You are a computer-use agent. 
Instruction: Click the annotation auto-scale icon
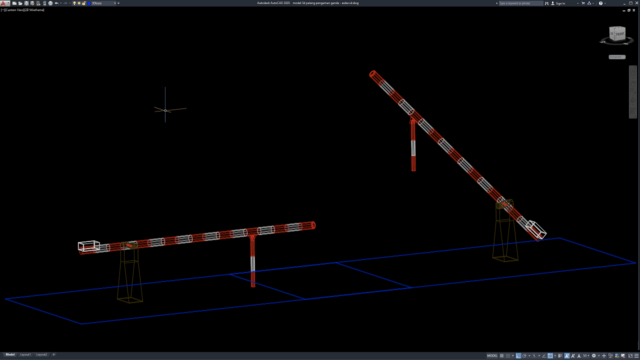[573, 356]
